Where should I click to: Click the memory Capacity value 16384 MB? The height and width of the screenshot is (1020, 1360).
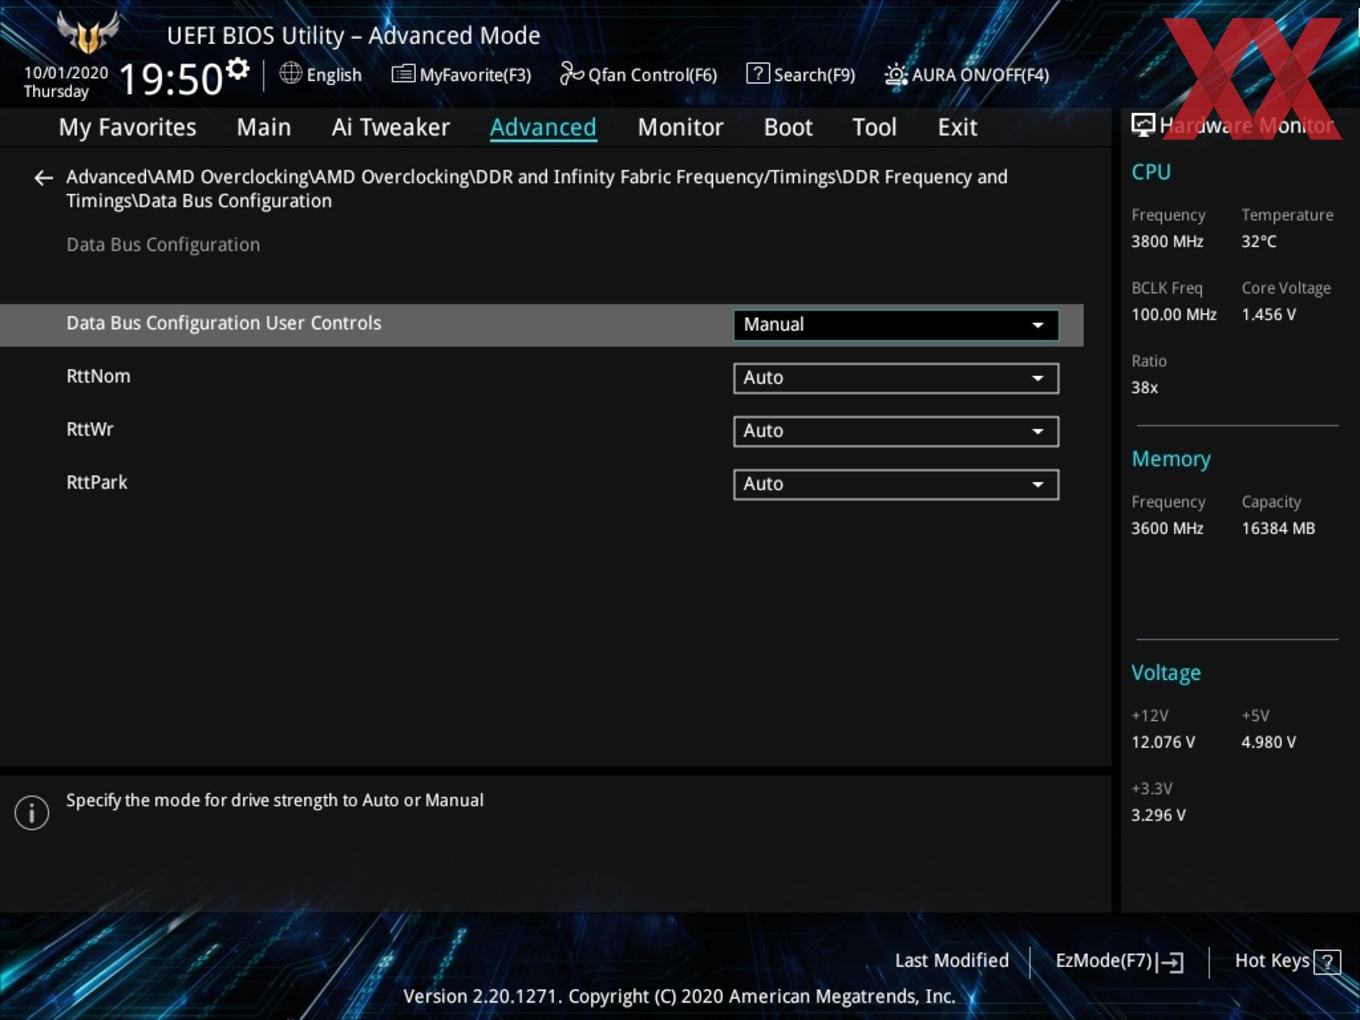1278,528
